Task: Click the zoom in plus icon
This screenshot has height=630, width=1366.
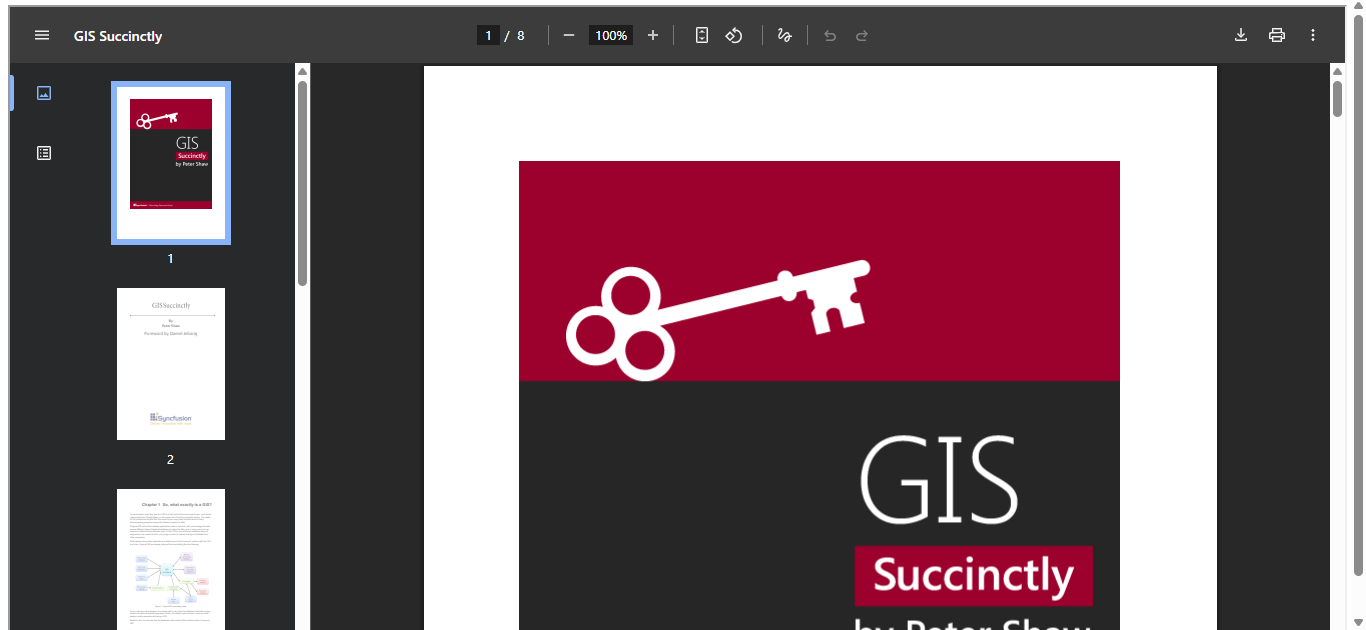Action: pos(653,35)
